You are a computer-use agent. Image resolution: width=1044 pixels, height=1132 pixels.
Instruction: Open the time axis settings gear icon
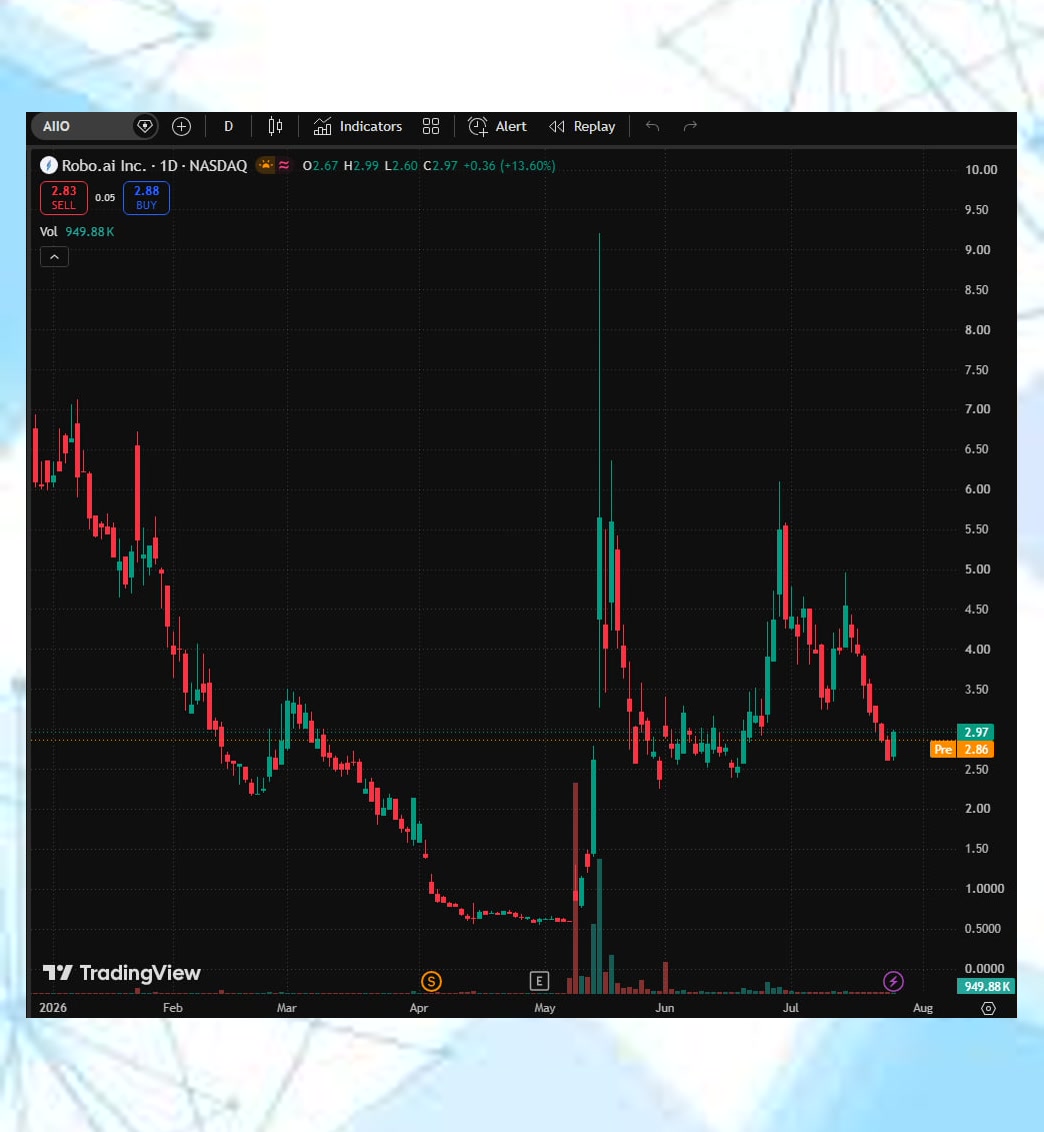tap(988, 1009)
